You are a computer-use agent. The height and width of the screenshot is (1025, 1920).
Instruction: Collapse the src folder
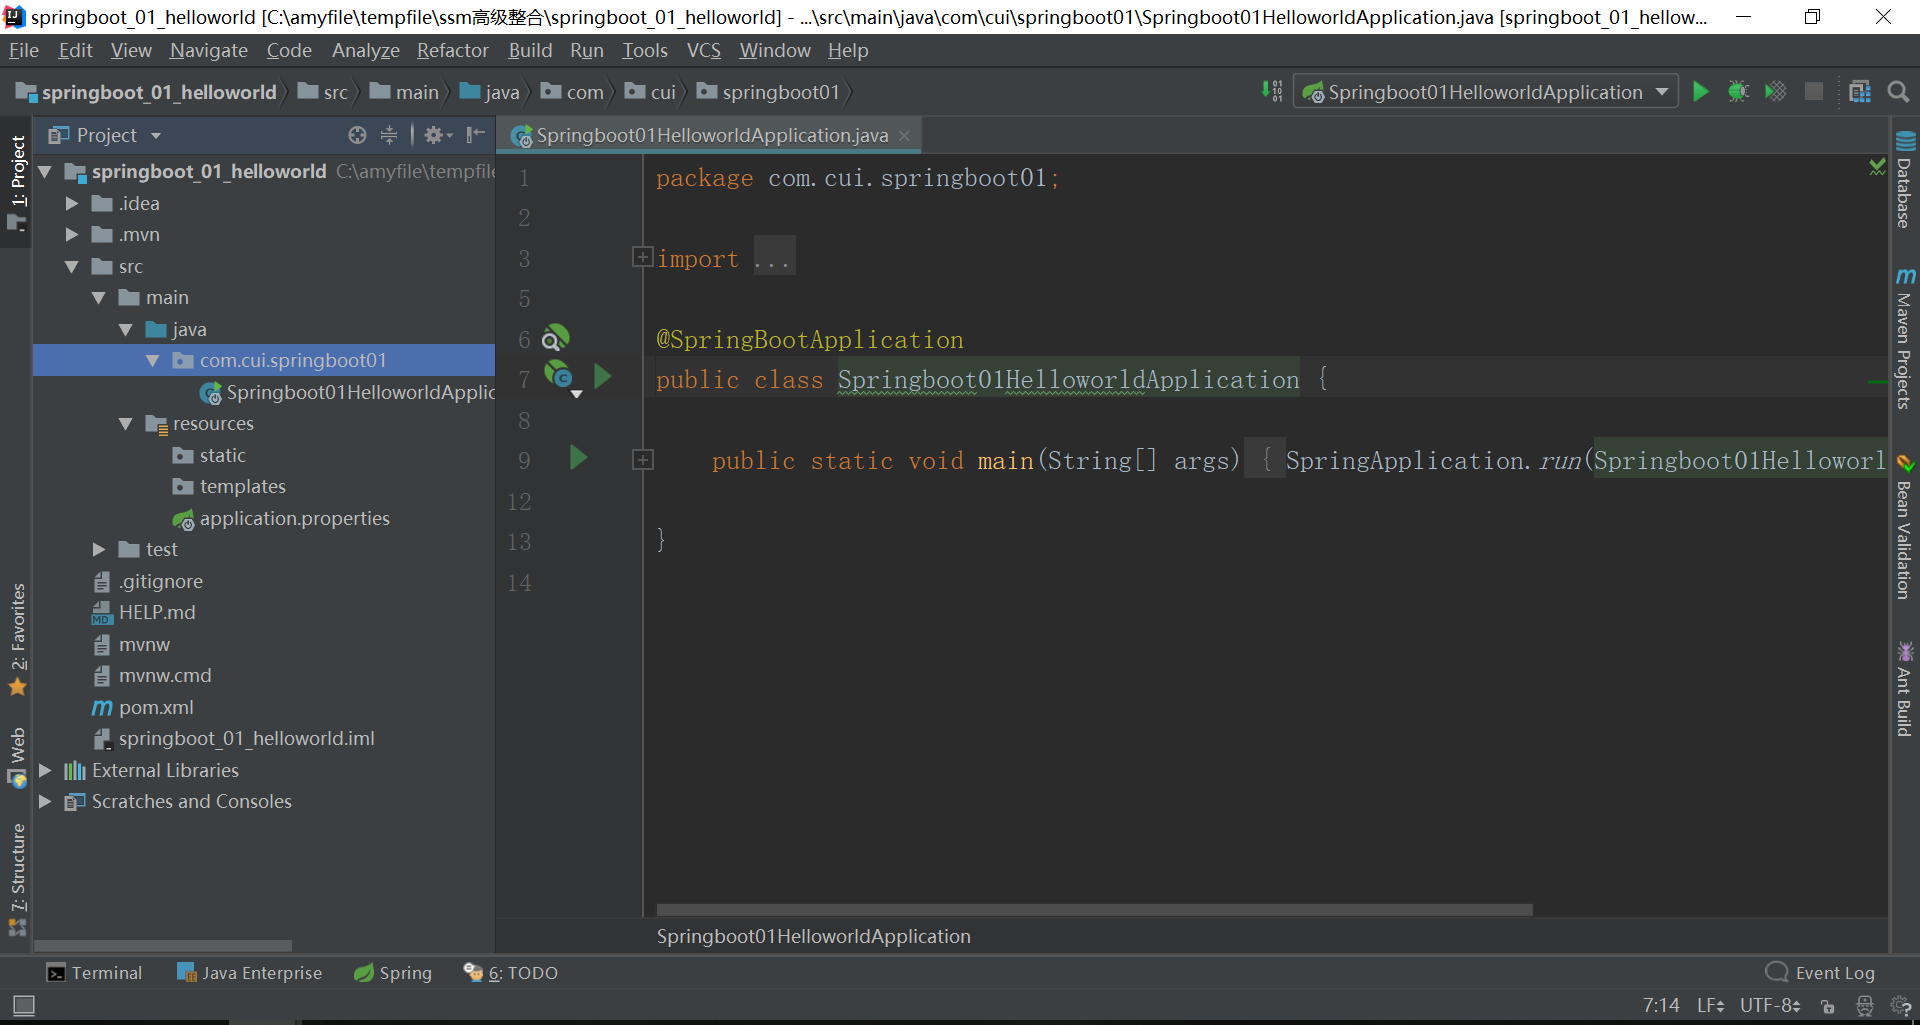point(72,267)
